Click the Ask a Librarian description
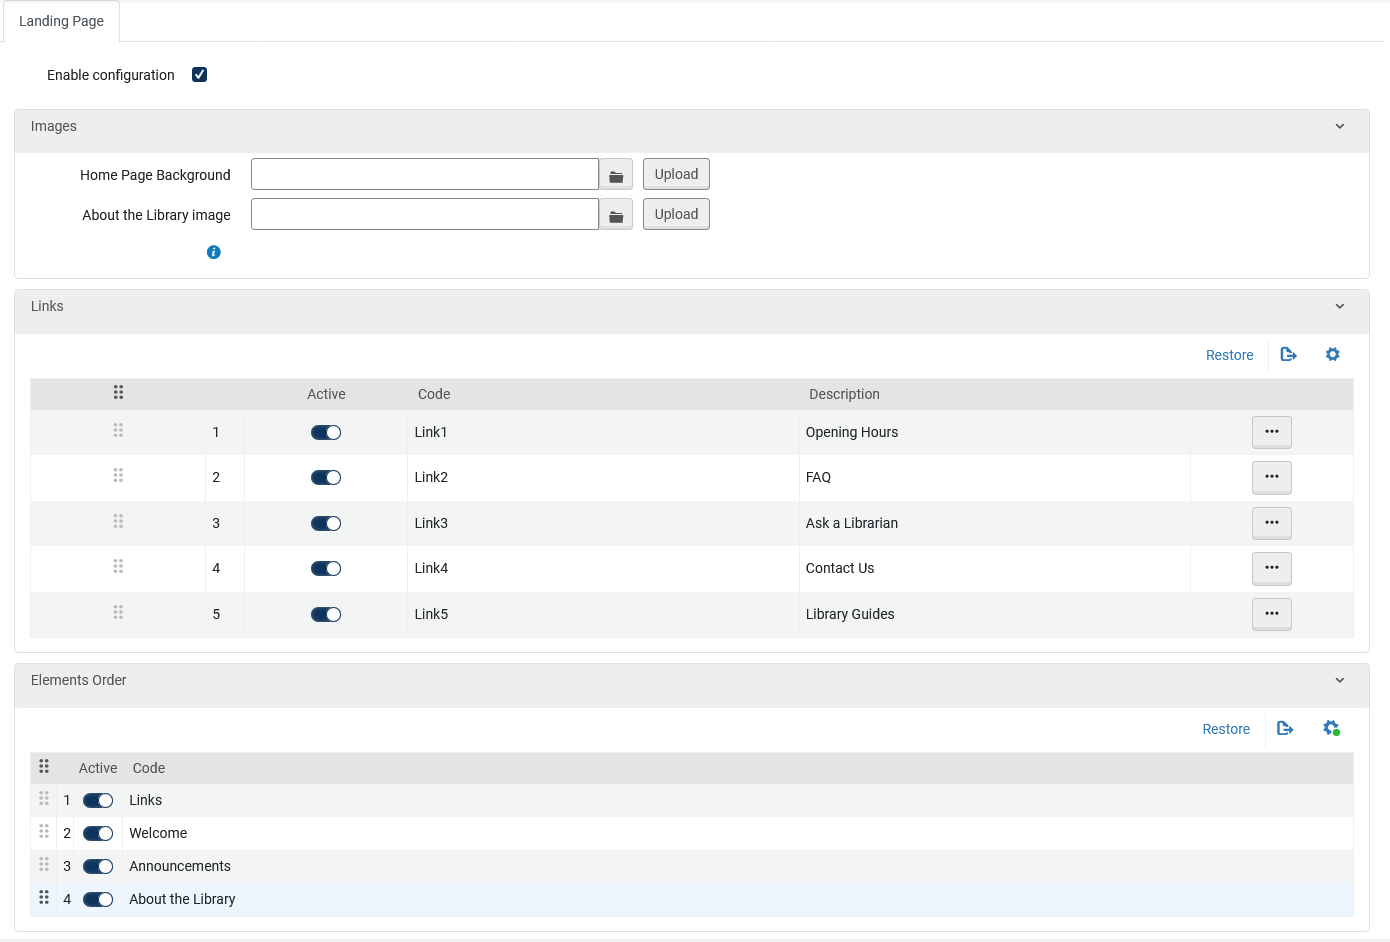1390x942 pixels. [x=852, y=523]
